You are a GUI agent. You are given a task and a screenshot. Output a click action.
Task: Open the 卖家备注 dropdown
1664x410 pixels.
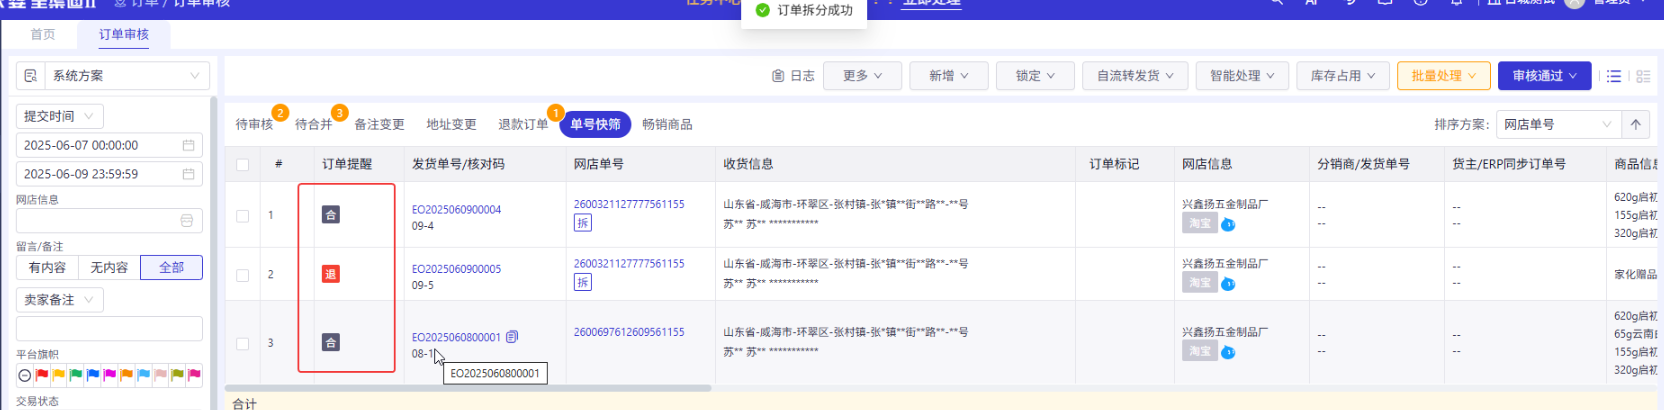click(x=59, y=300)
